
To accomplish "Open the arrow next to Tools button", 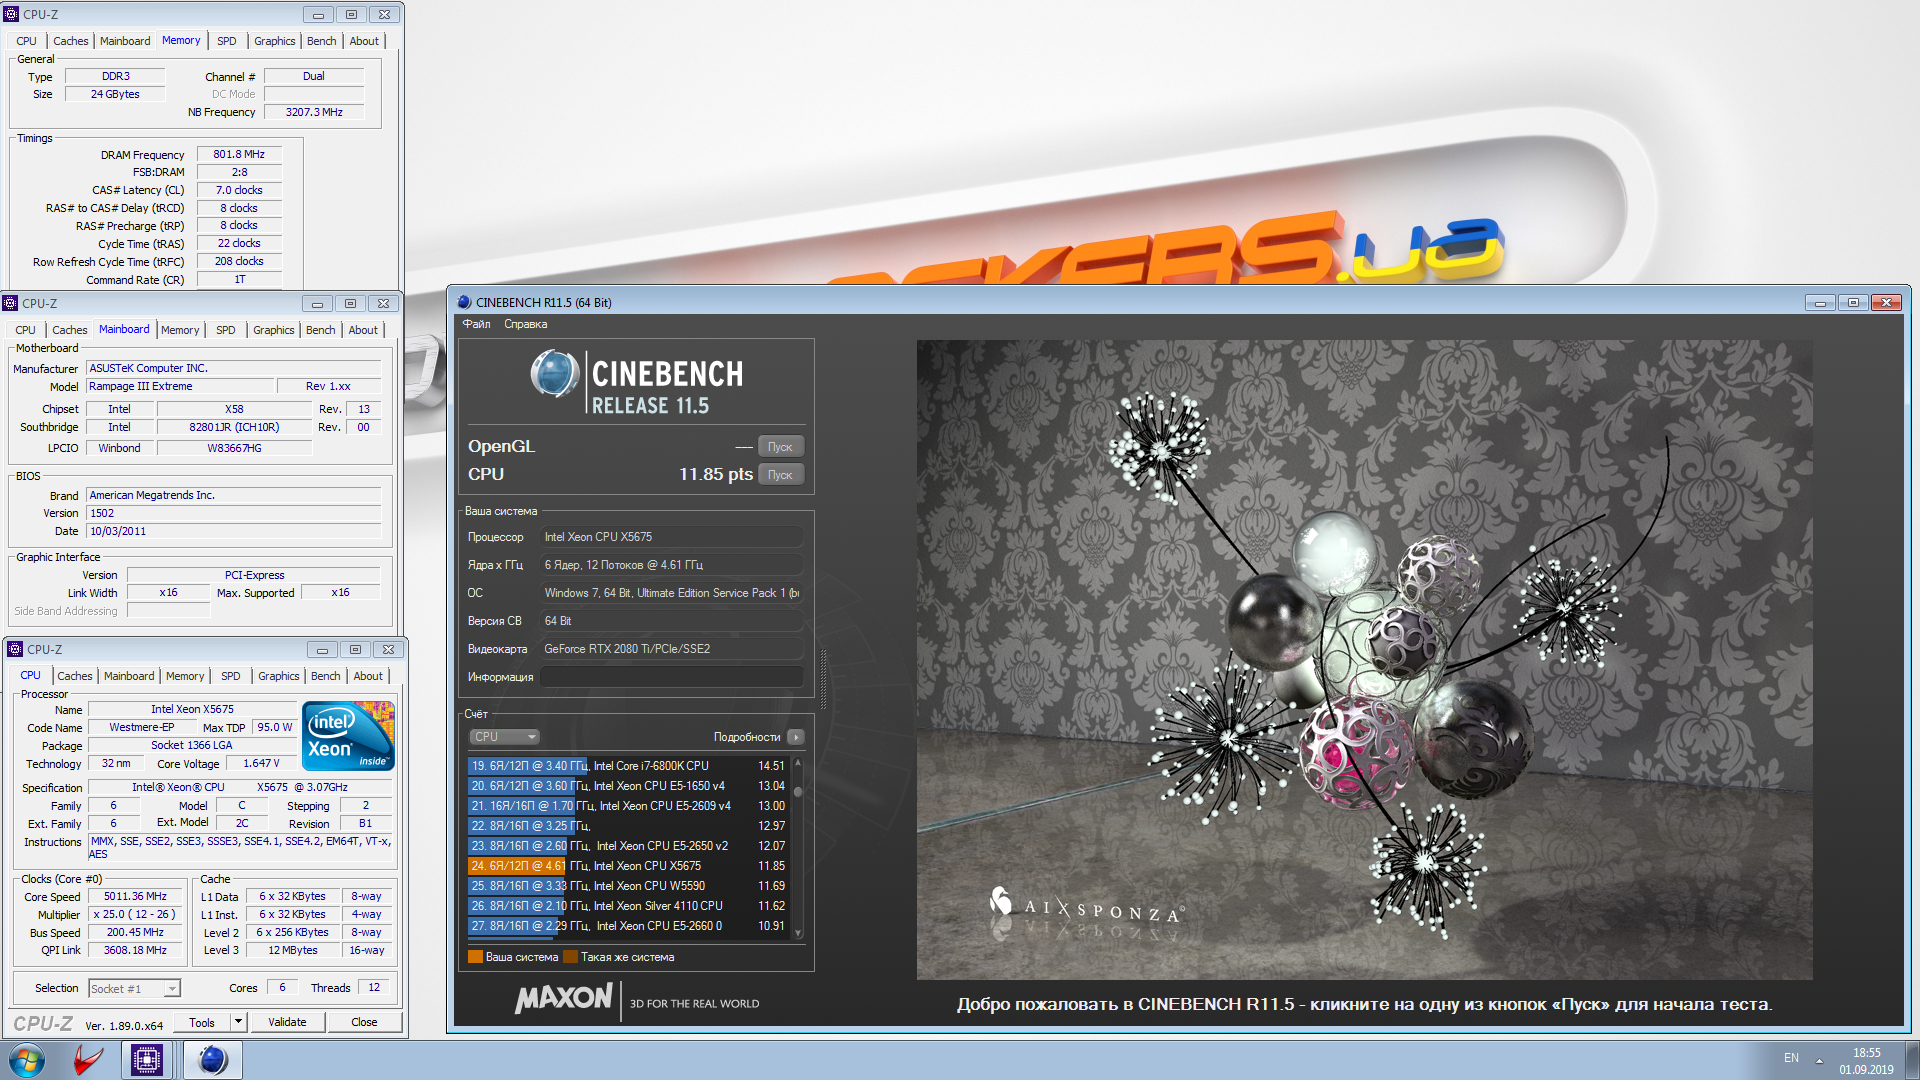I will point(238,1022).
